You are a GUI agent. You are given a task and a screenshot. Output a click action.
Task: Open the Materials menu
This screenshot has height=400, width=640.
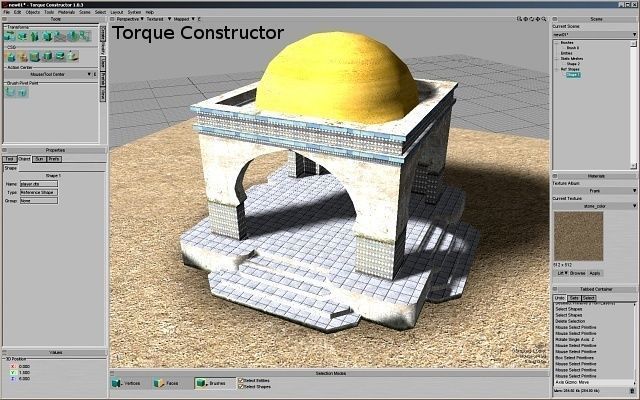pyautogui.click(x=67, y=12)
